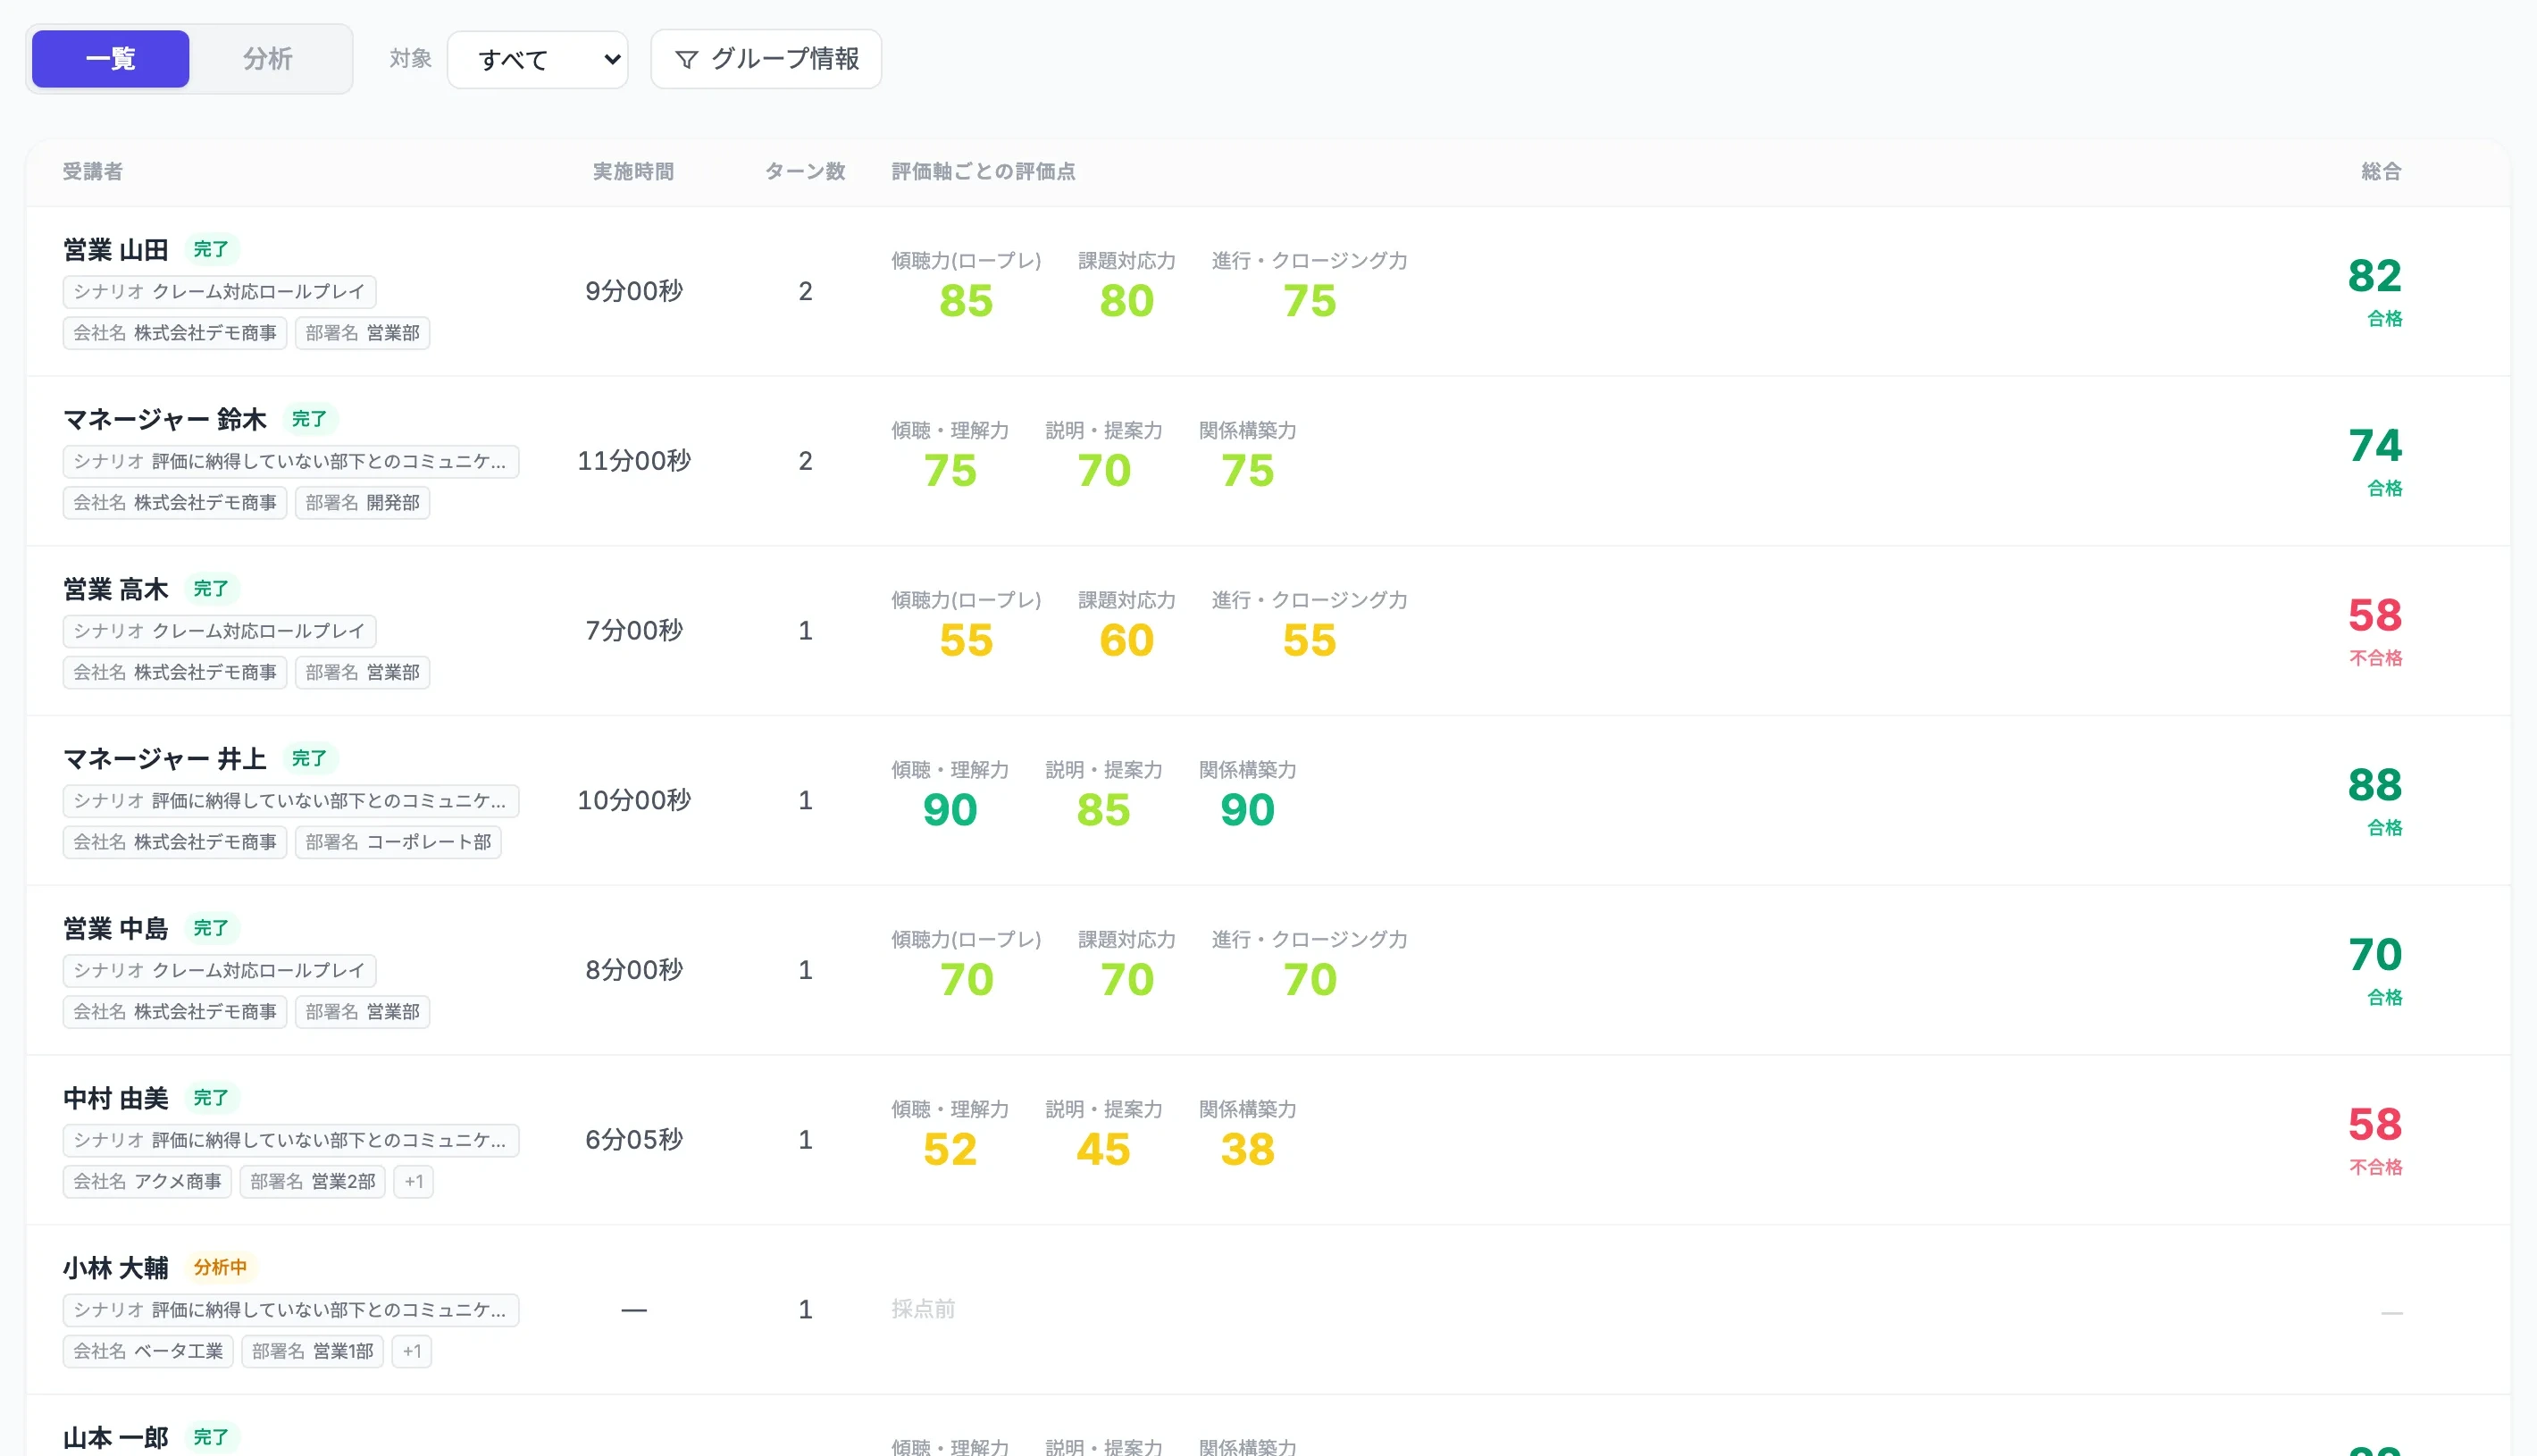The image size is (2537, 1456).
Task: Select the 小林 大輔 learner name
Action: pos(116,1268)
